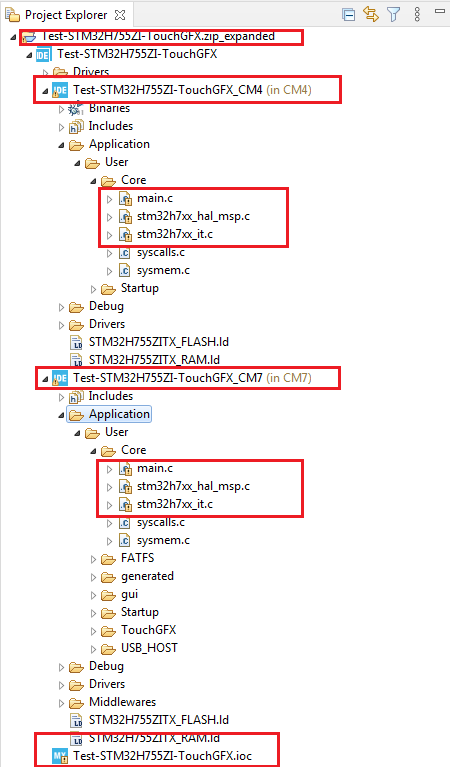Click the sysmem.c file icon in CM4

[x=125, y=271]
